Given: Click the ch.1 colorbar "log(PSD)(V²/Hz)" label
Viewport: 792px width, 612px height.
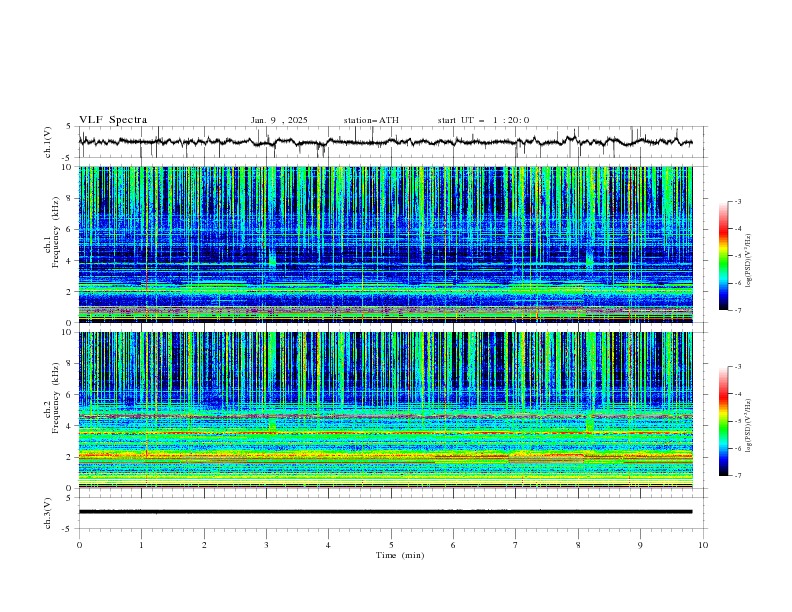Looking at the screenshot, I should [x=748, y=261].
